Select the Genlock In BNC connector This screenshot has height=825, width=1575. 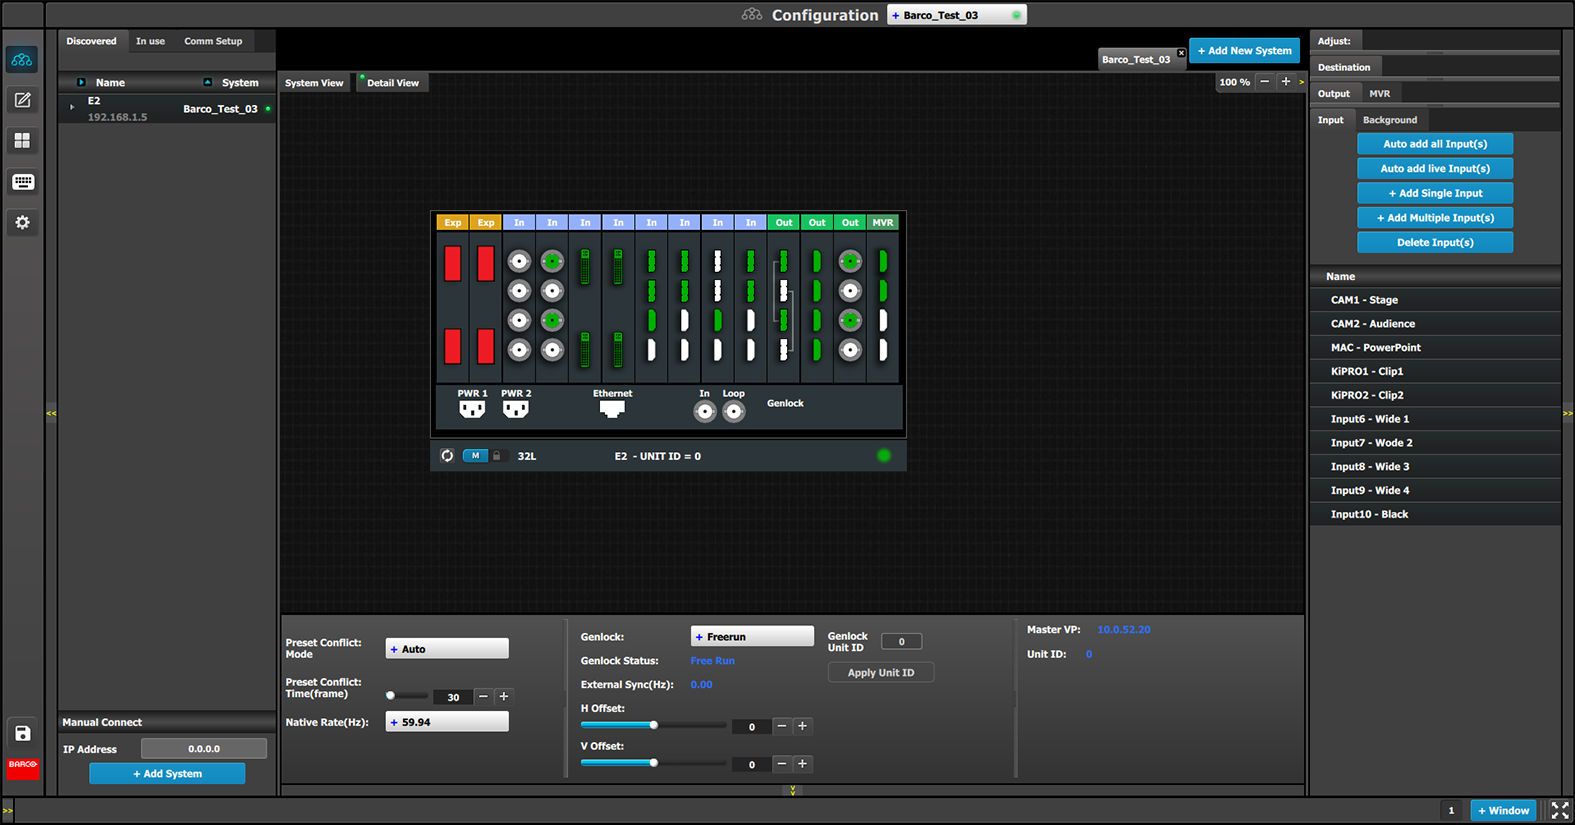(x=705, y=411)
